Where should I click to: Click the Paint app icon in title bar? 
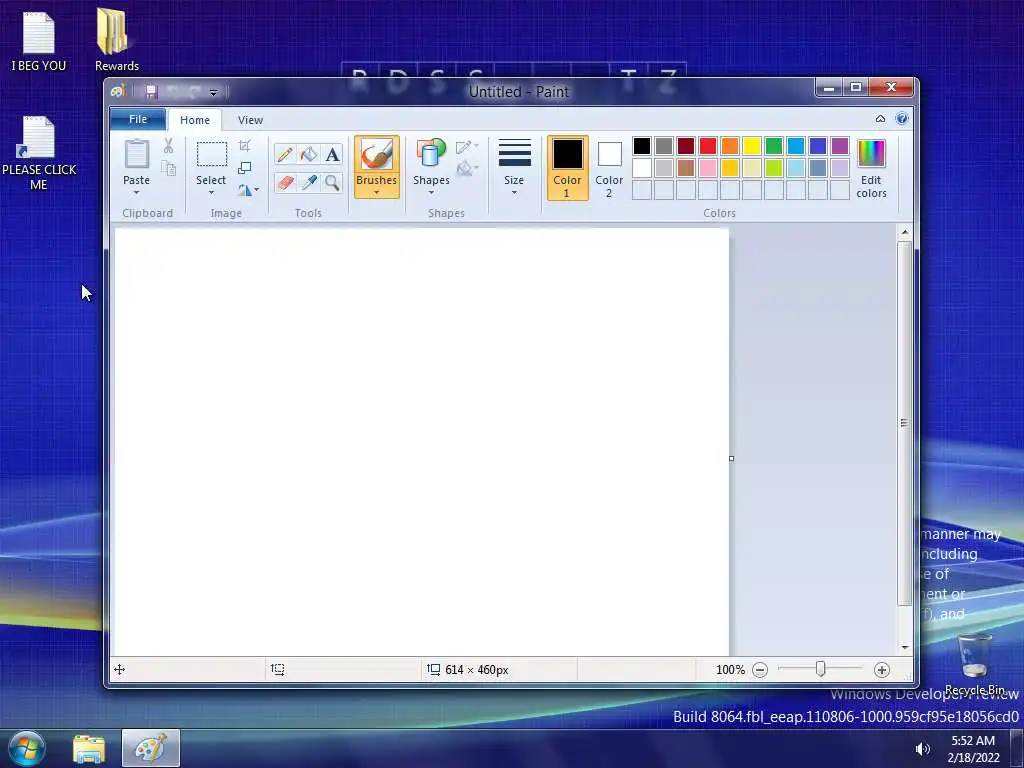tap(118, 91)
